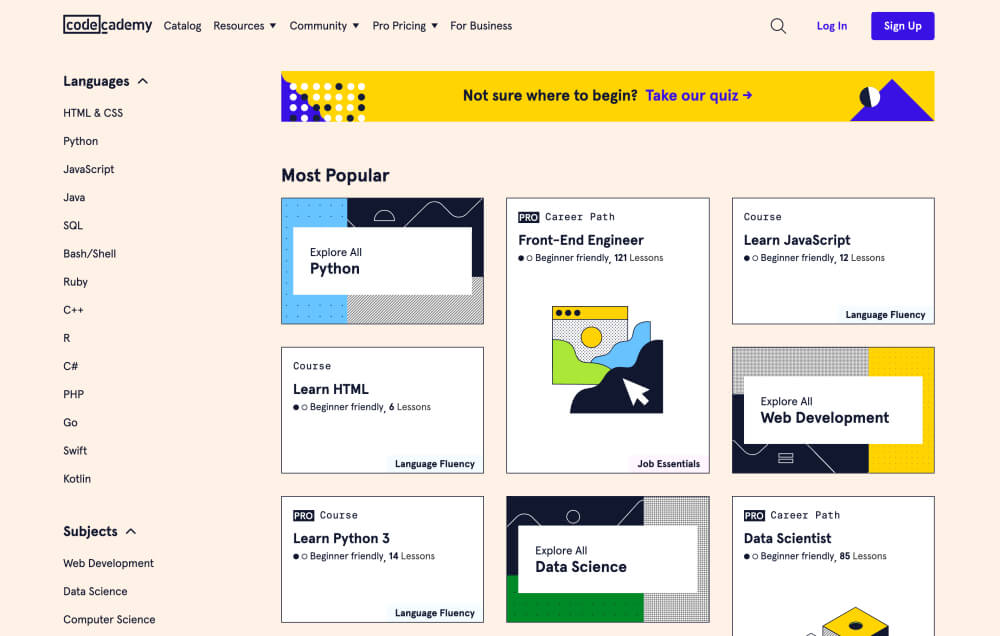
Task: Select Swift in the Languages list
Action: [x=75, y=450]
